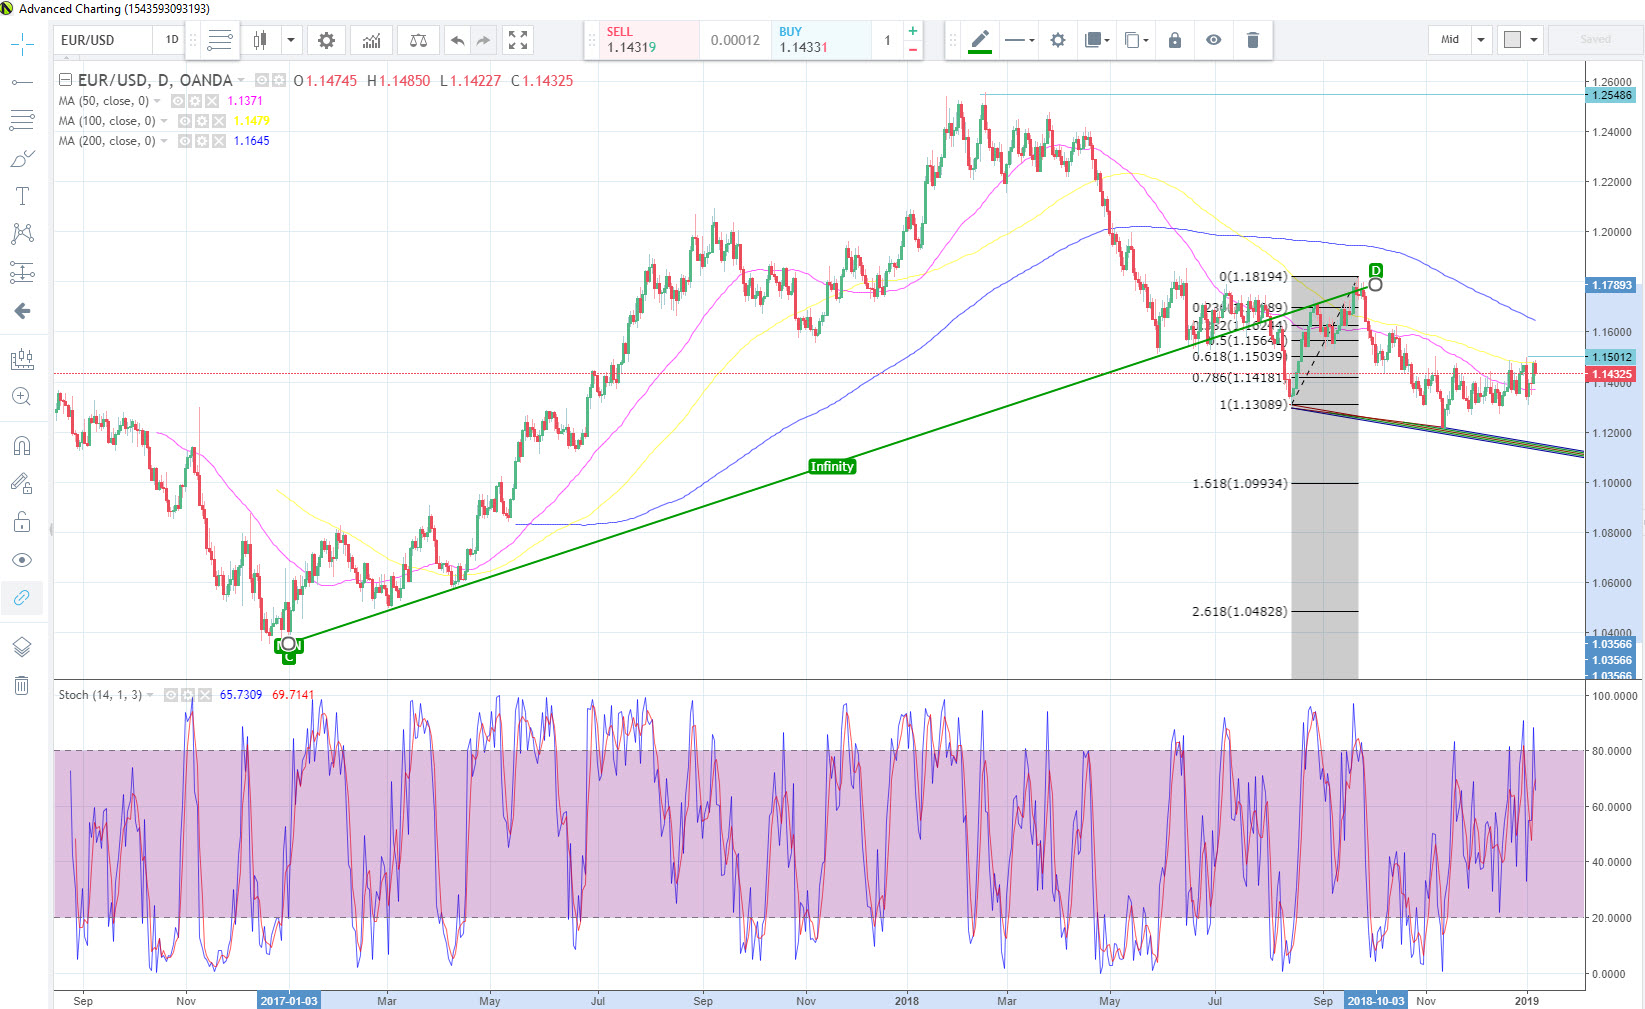Viewport: 1645px width, 1009px height.
Task: Click the compare symbols scales icon
Action: click(418, 40)
